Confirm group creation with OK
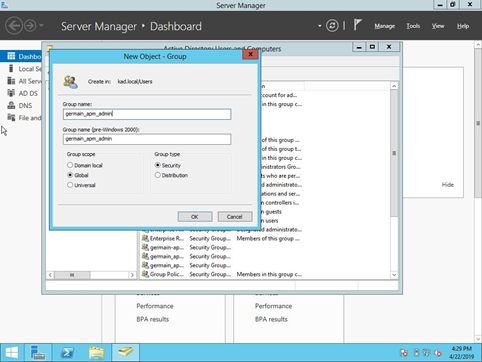This screenshot has width=482, height=362. 195,217
